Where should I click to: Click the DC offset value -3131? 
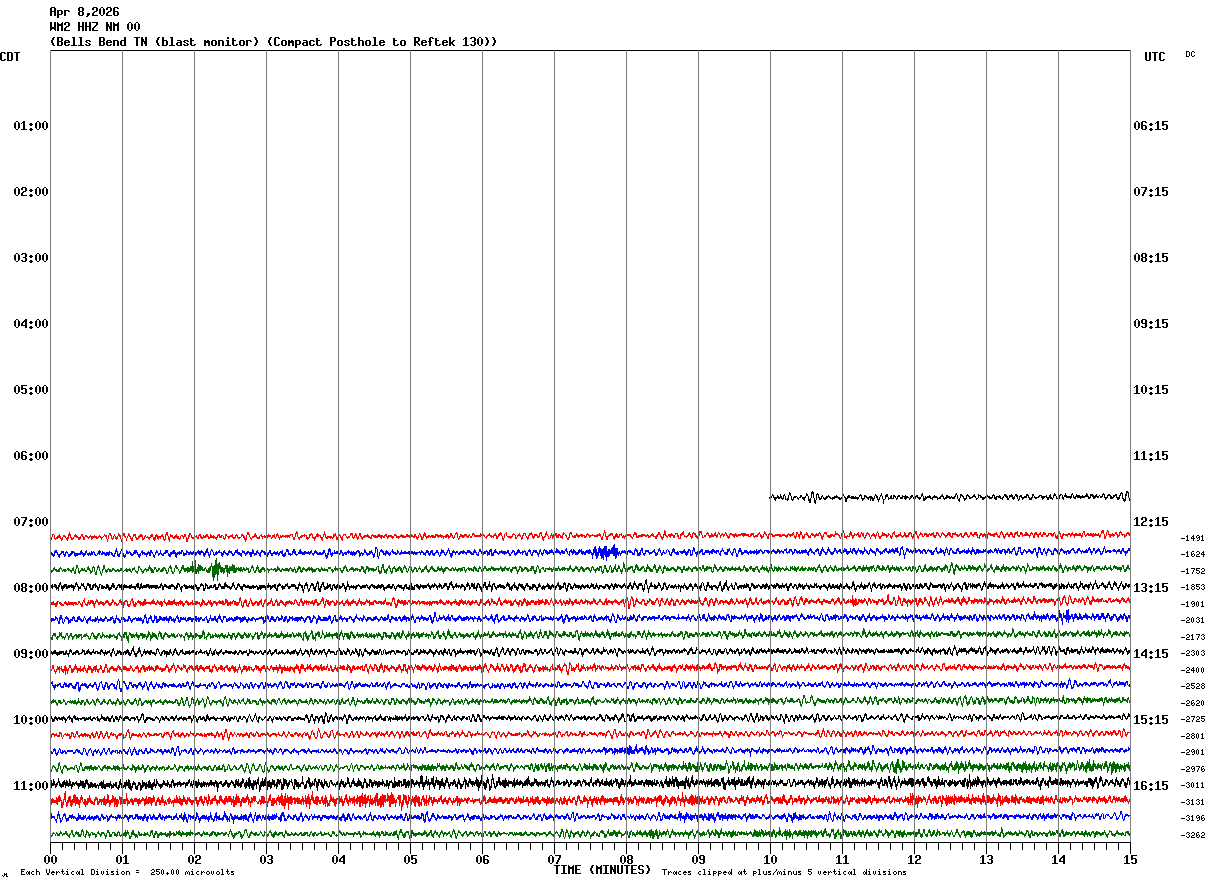[1193, 802]
